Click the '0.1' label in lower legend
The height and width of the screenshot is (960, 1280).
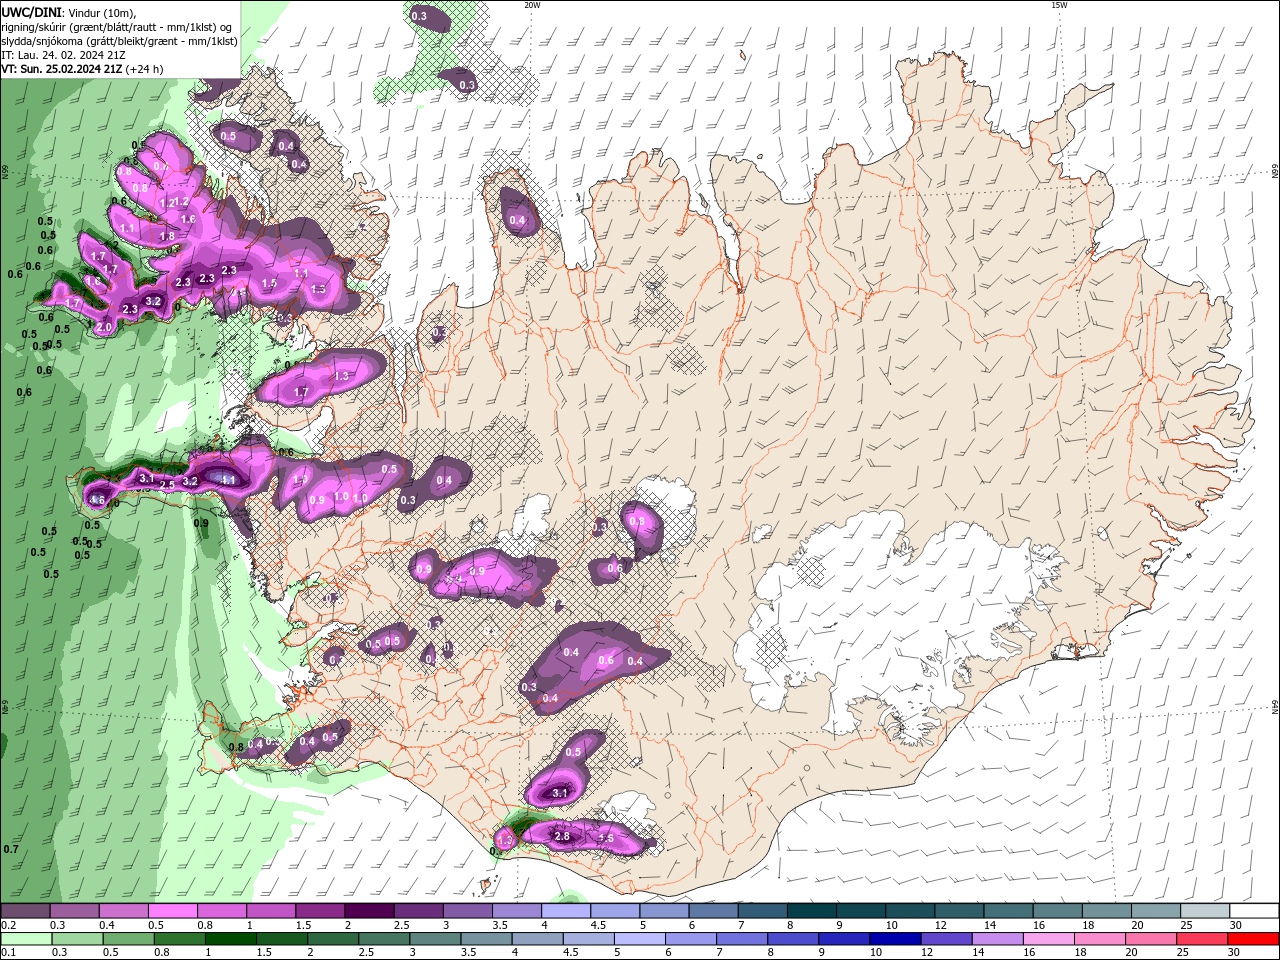click(x=8, y=953)
